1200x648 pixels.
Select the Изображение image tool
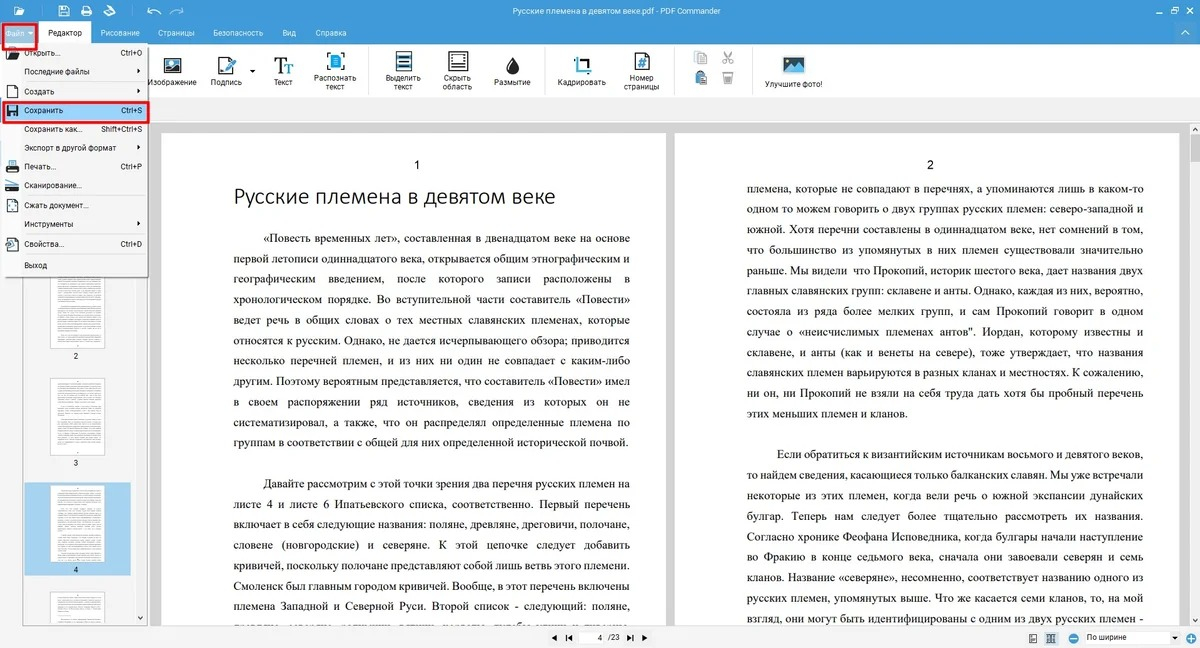tap(172, 70)
